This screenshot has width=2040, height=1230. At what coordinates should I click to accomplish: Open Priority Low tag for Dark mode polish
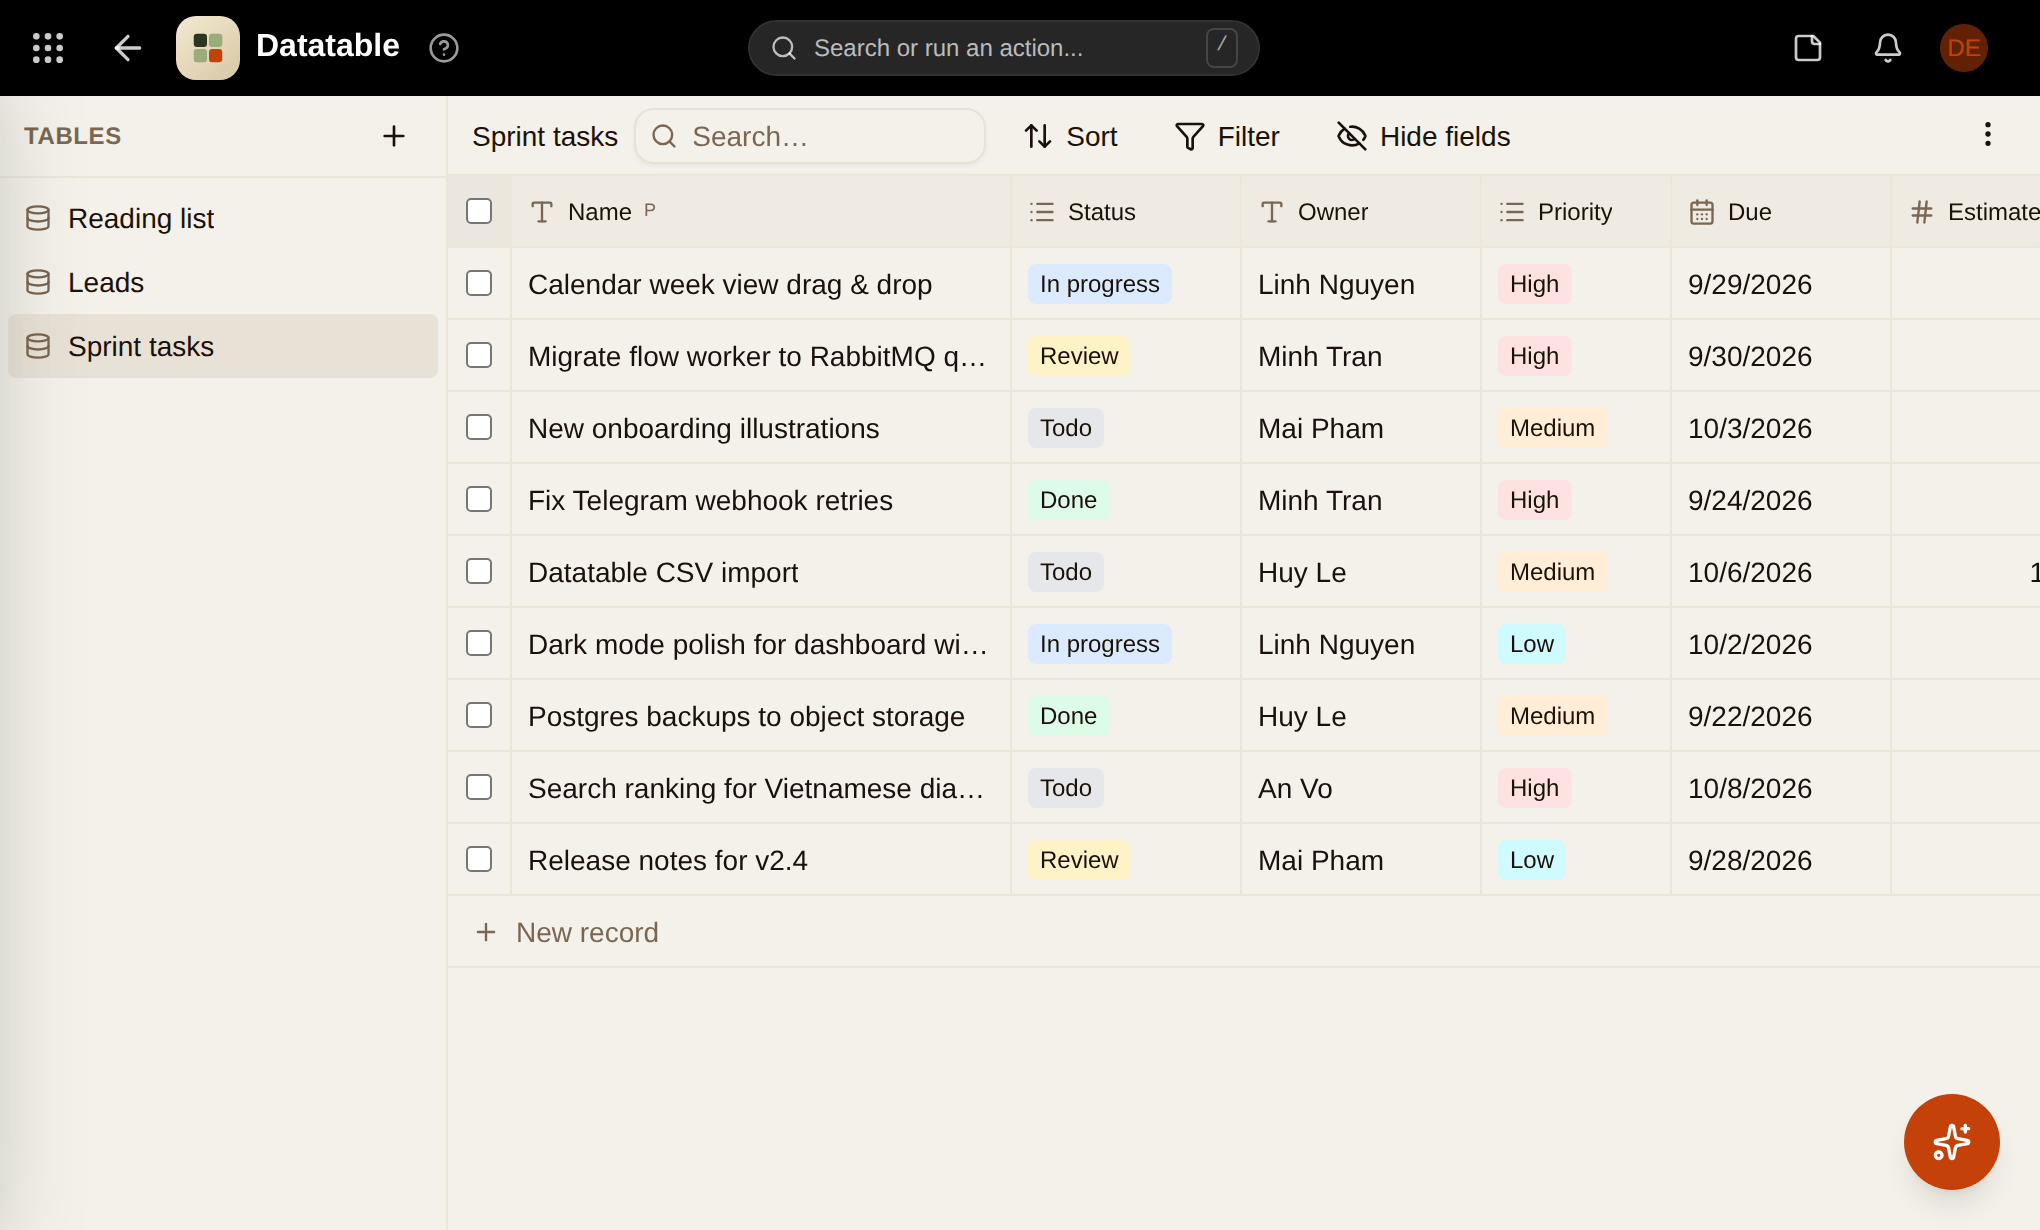pos(1532,644)
